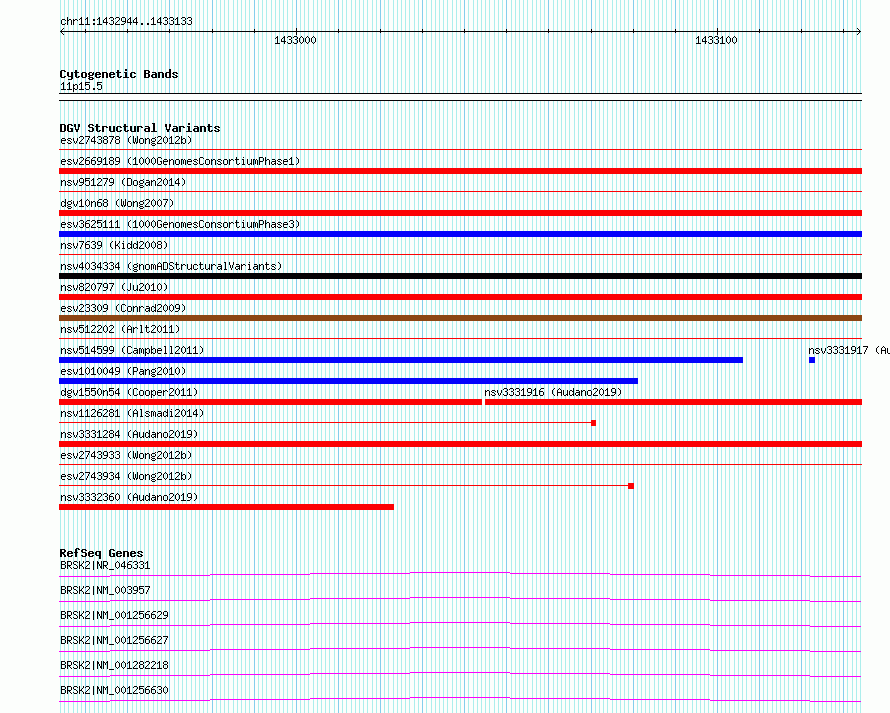Click the DGV Structural Variants track title
This screenshot has height=713, width=890.
pos(140,128)
